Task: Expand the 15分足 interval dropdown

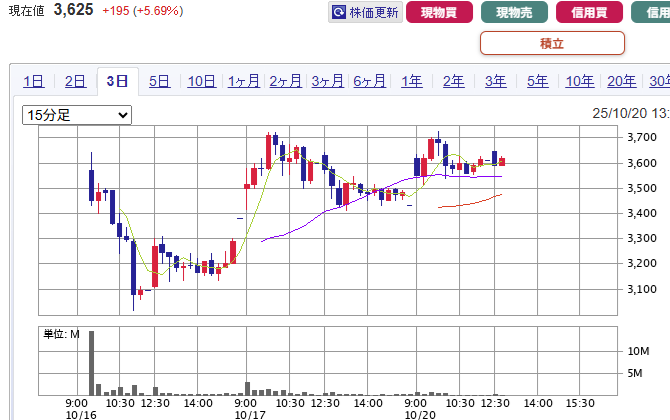Action: coord(77,115)
